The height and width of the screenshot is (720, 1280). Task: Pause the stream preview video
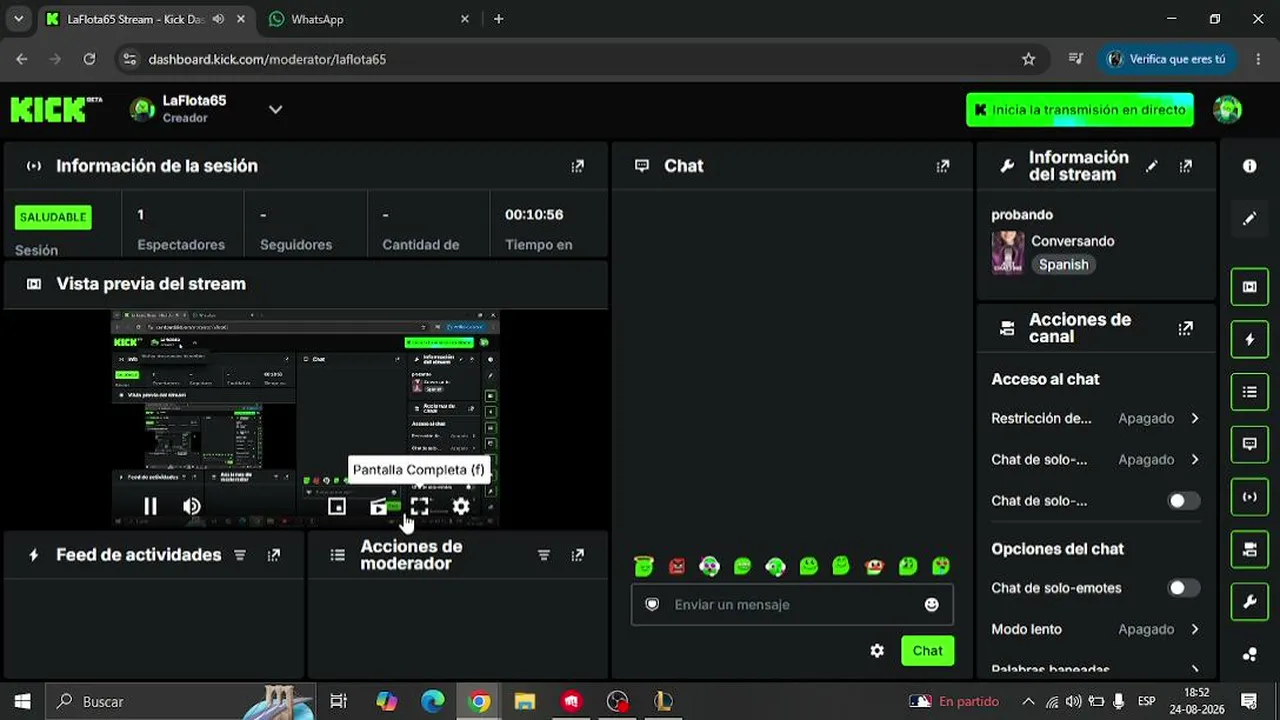150,507
